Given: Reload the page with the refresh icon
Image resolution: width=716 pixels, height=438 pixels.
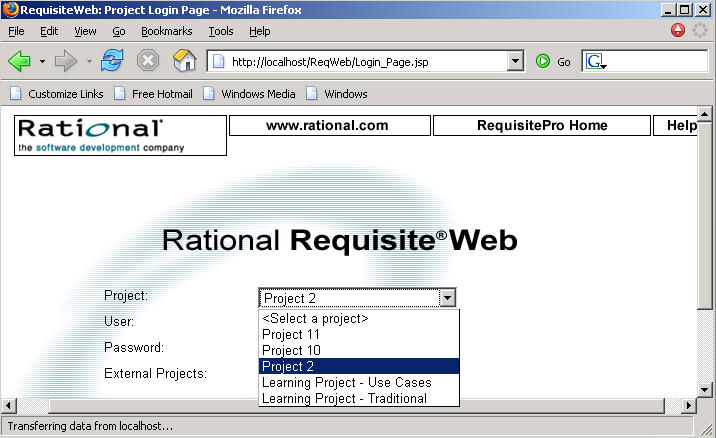Looking at the screenshot, I should (111, 61).
